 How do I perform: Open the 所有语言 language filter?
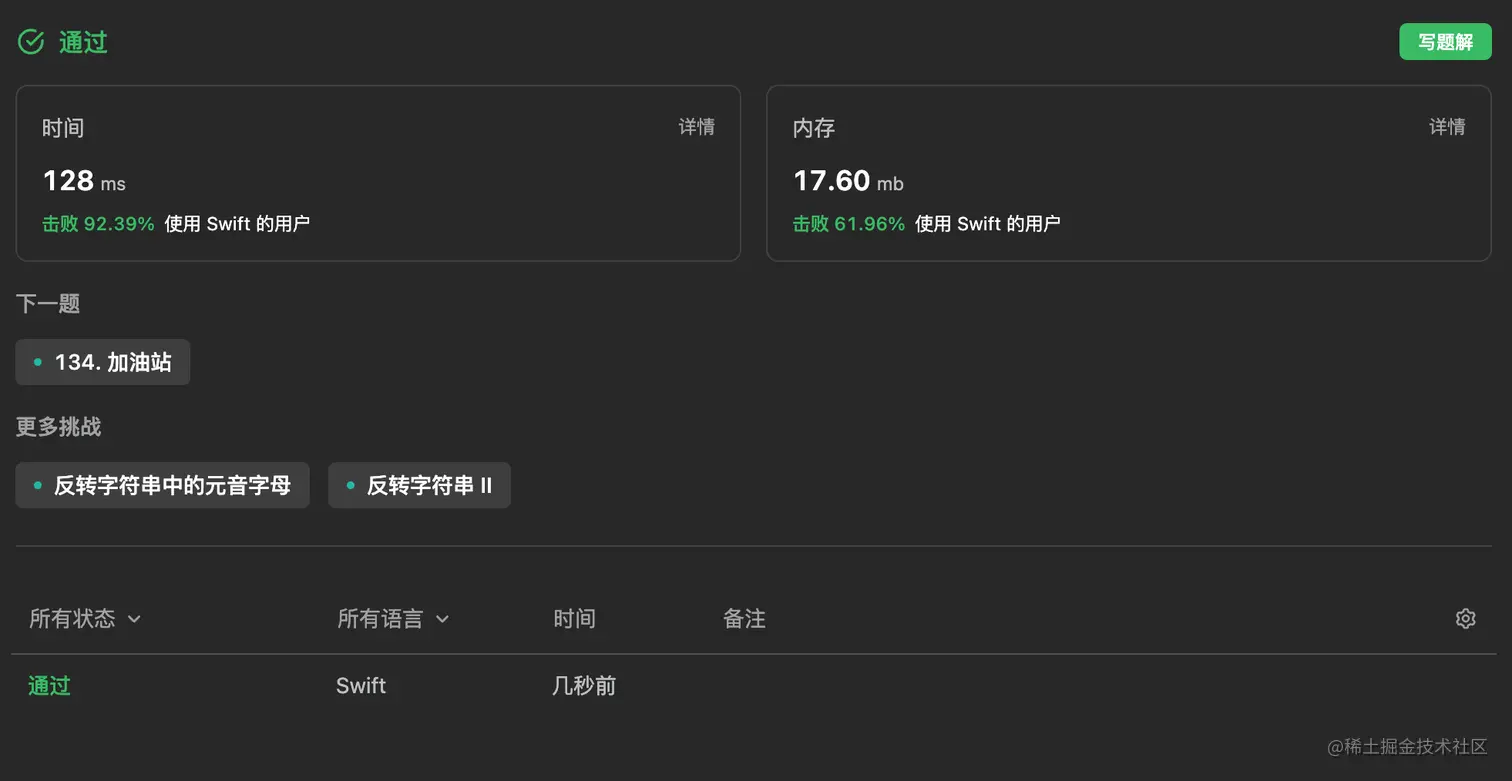tap(392, 618)
